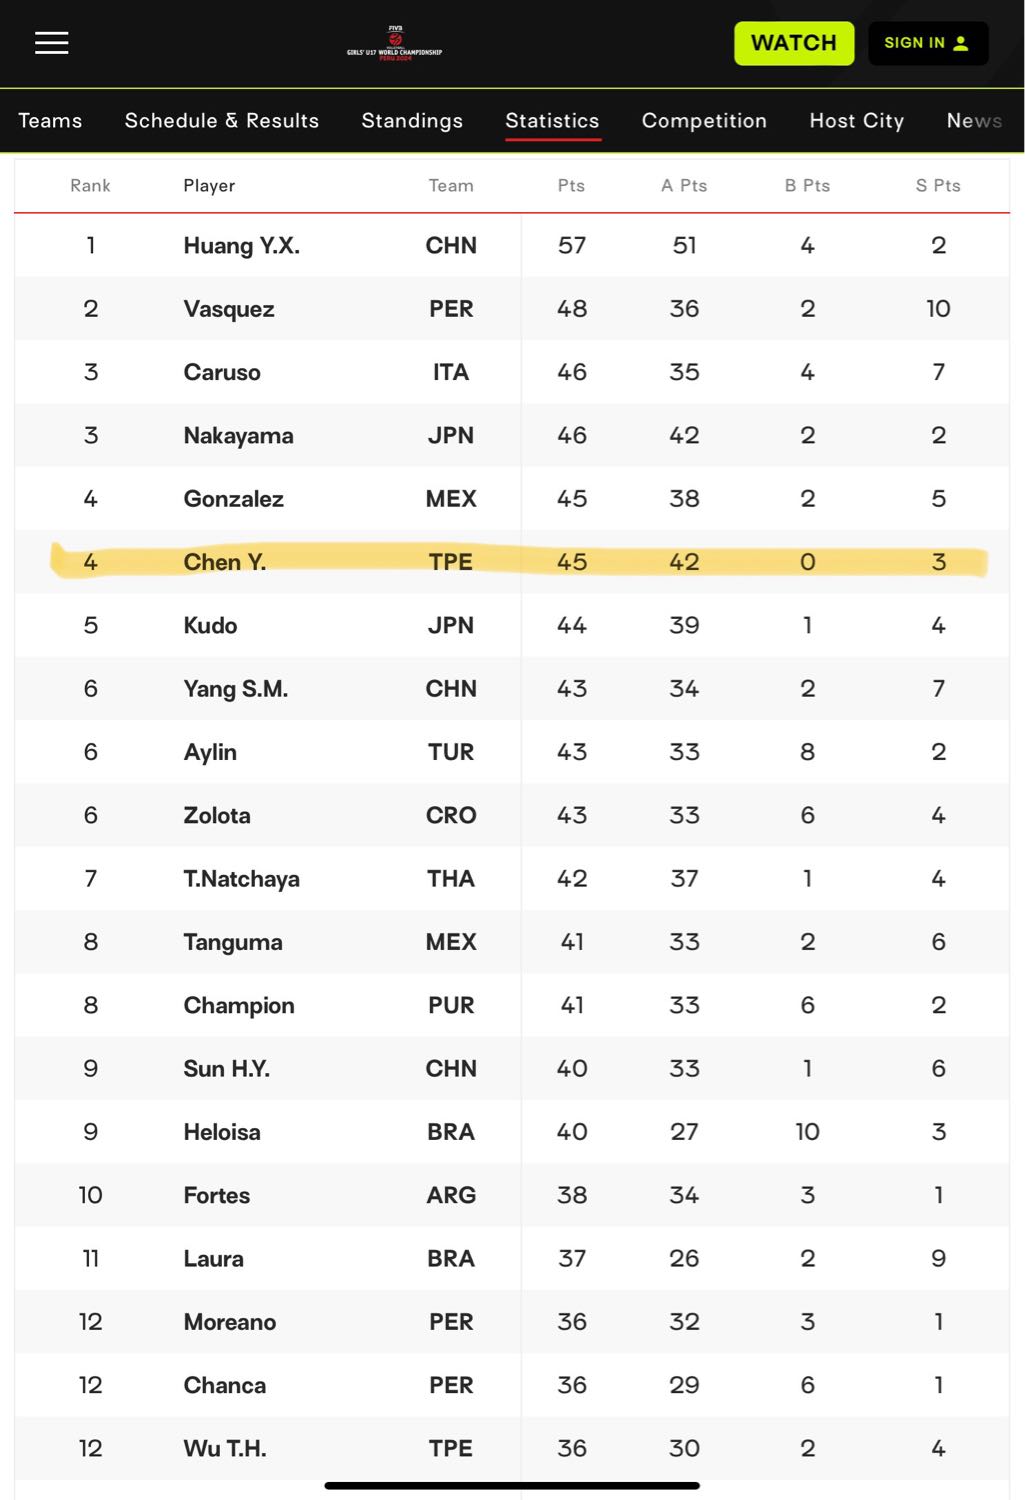
Task: Sort by the A Pts column header
Action: (684, 185)
